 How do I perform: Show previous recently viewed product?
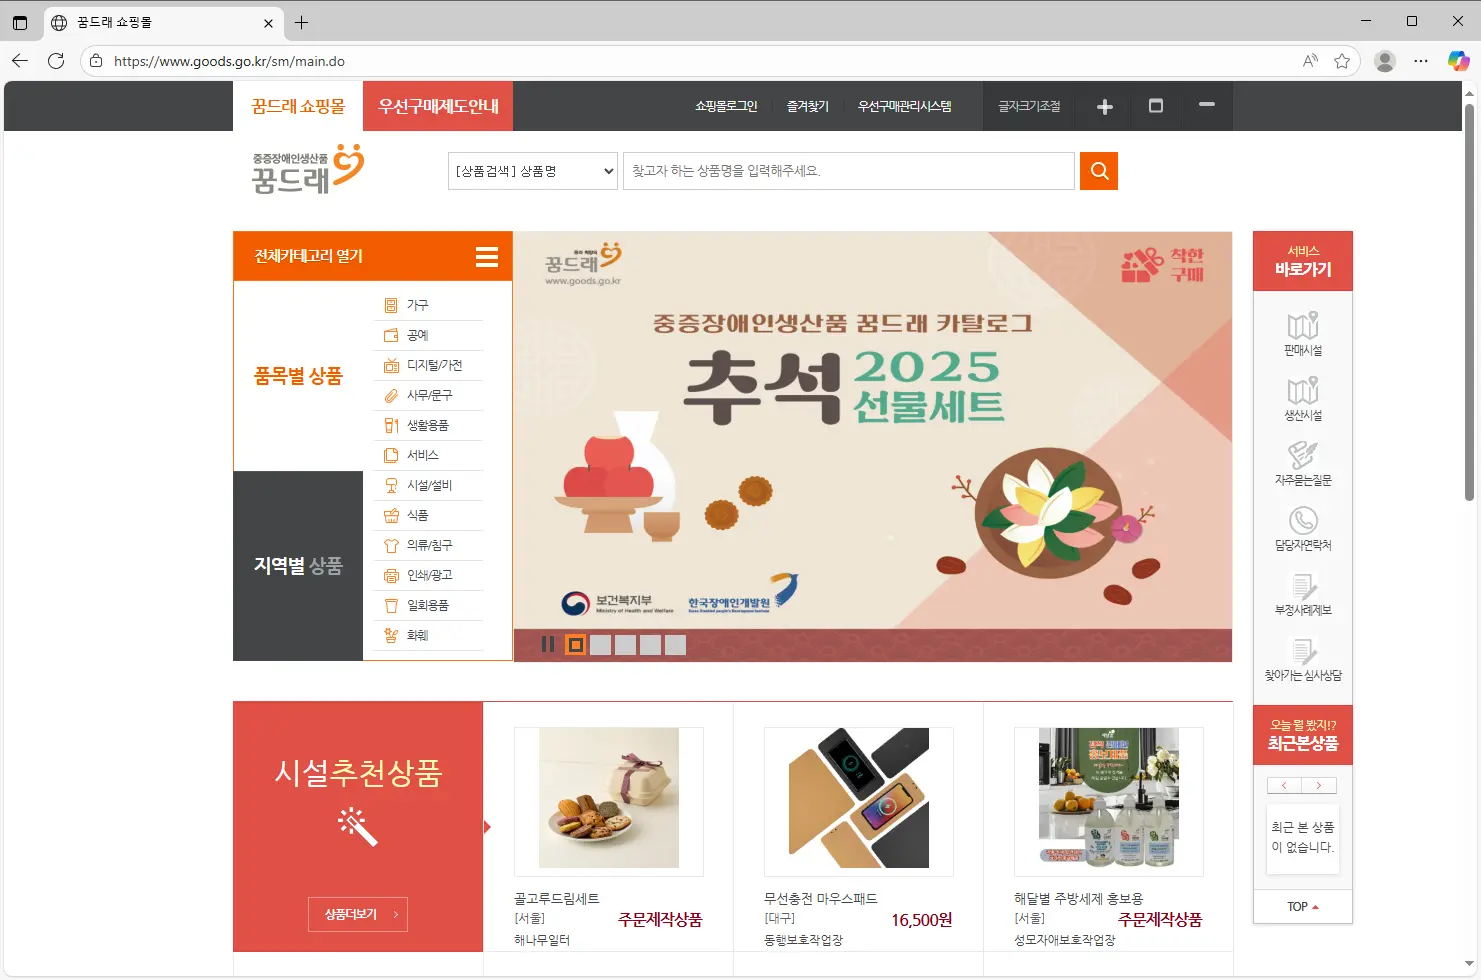point(1284,785)
